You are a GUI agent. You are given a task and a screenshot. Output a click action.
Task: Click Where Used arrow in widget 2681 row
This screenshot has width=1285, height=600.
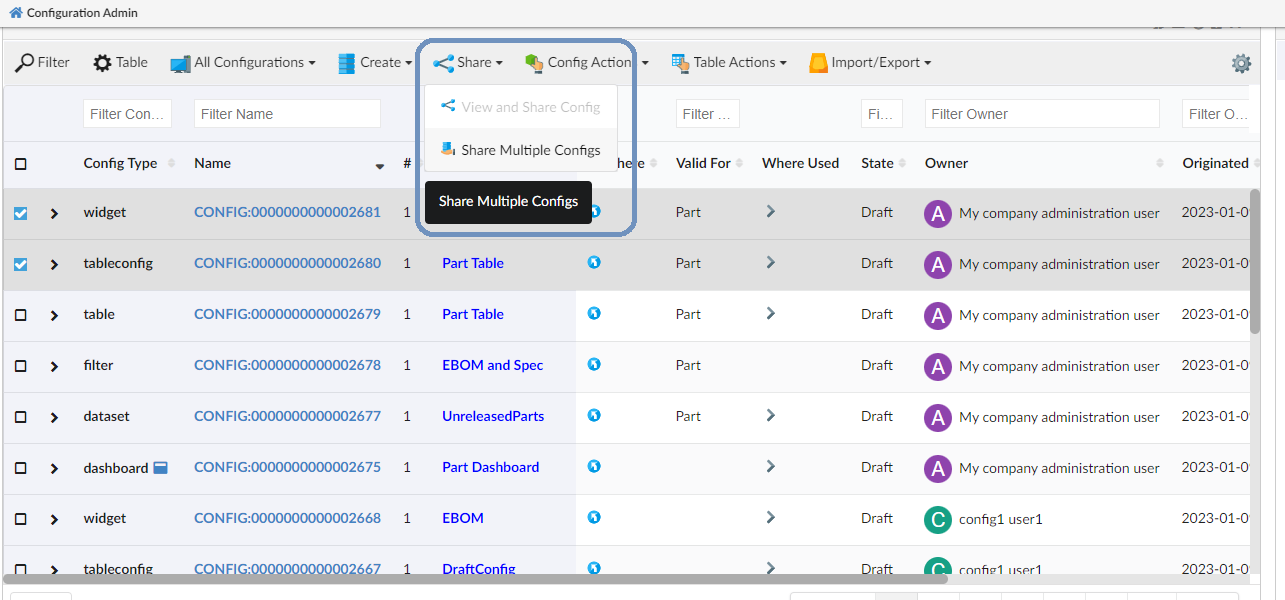pos(770,212)
